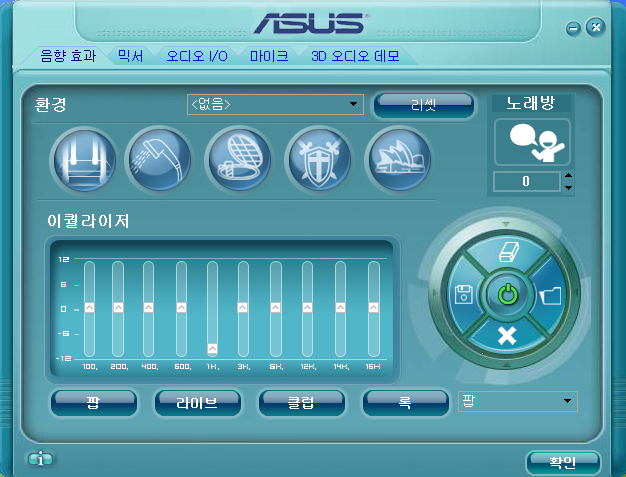The image size is (626, 477).
Task: Select the padded cell environment icon
Action: click(x=84, y=160)
